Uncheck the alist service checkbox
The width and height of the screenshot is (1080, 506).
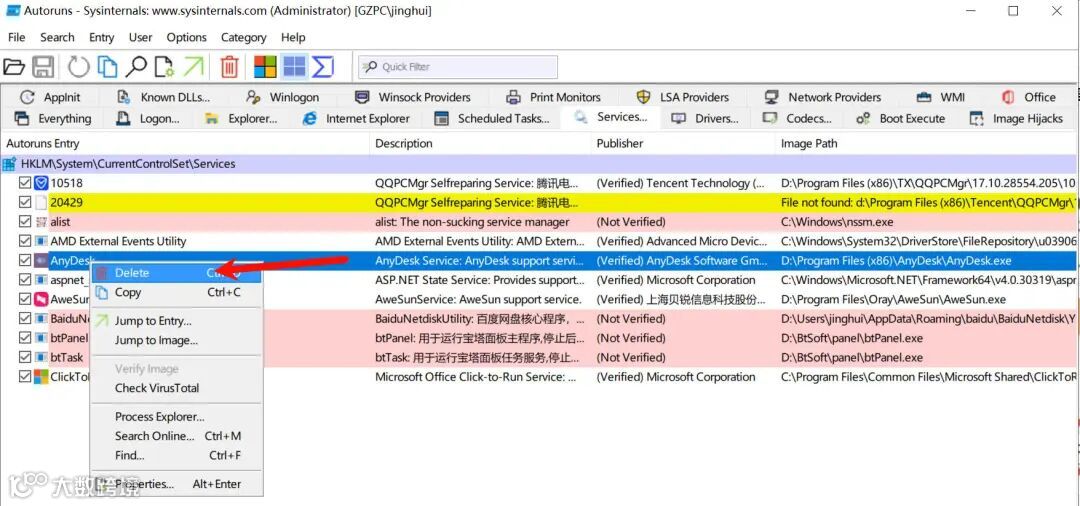click(x=25, y=222)
